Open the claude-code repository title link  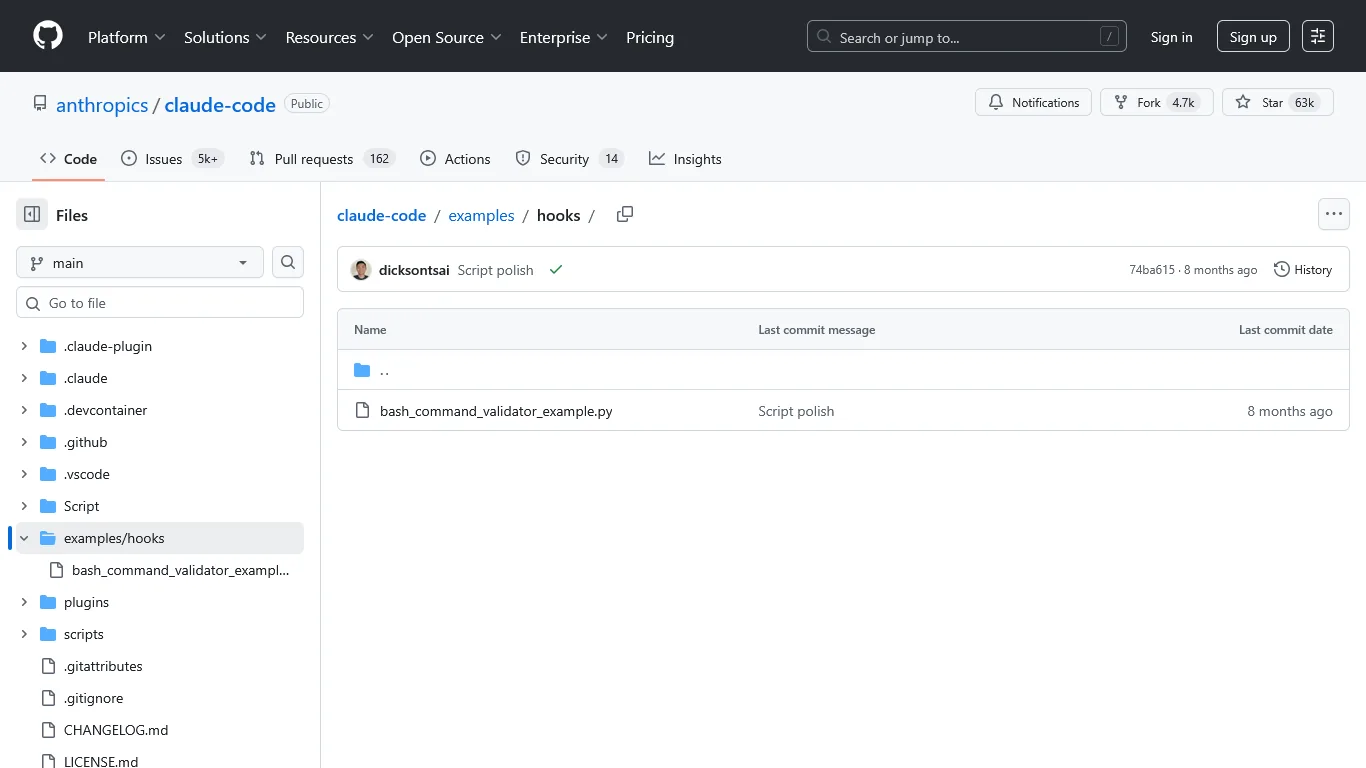pyautogui.click(x=220, y=105)
